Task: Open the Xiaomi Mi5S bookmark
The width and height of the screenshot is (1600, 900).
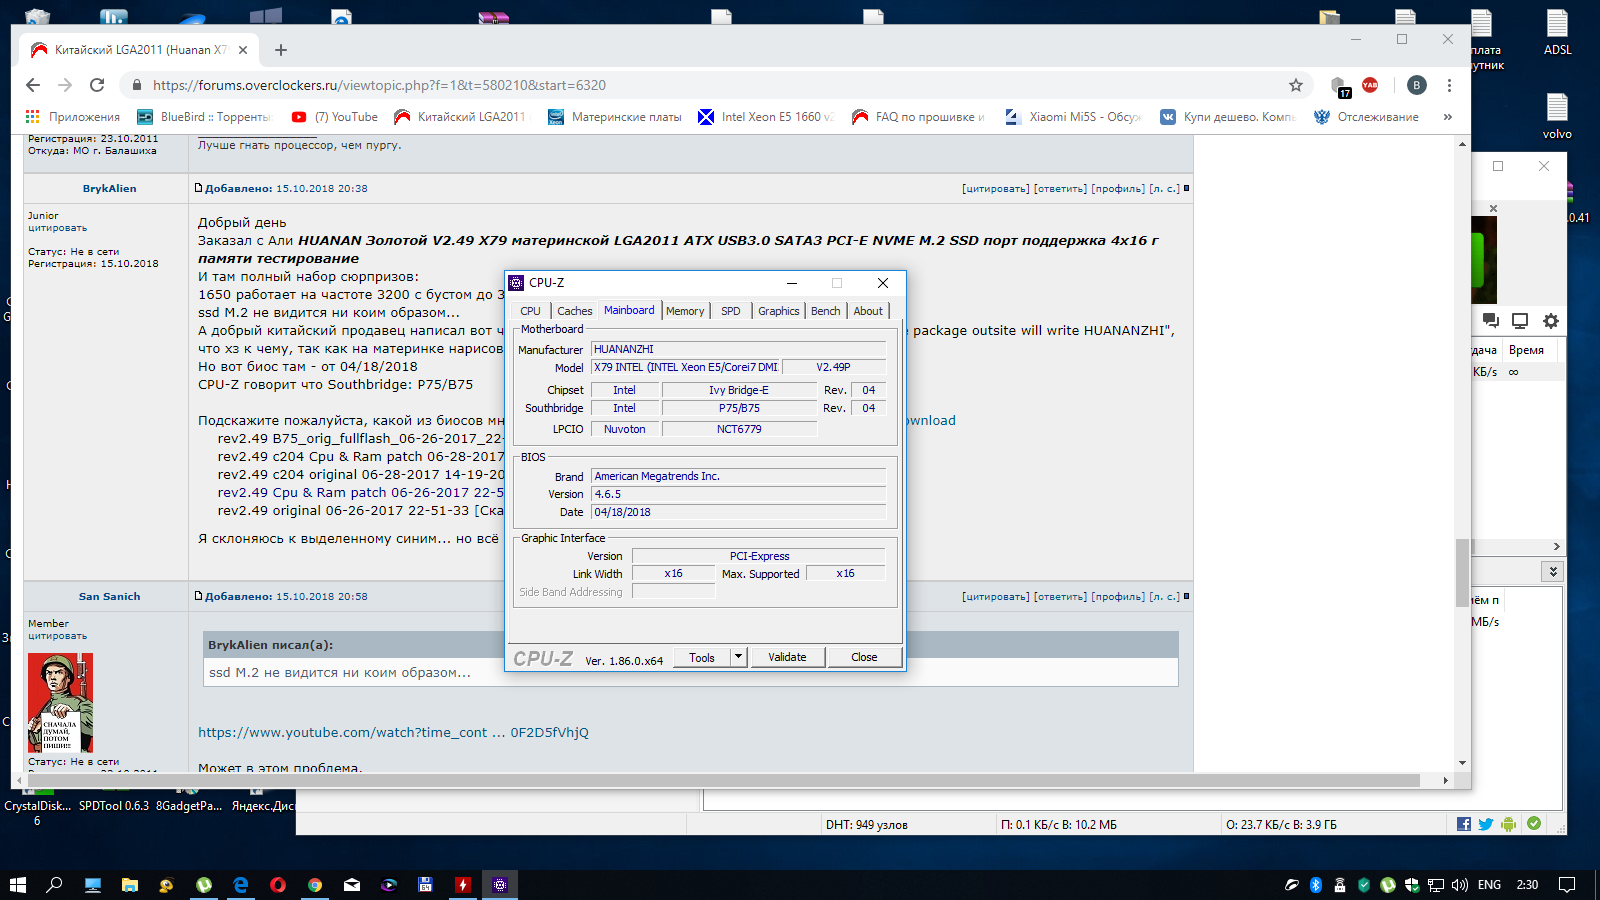Action: point(1073,117)
